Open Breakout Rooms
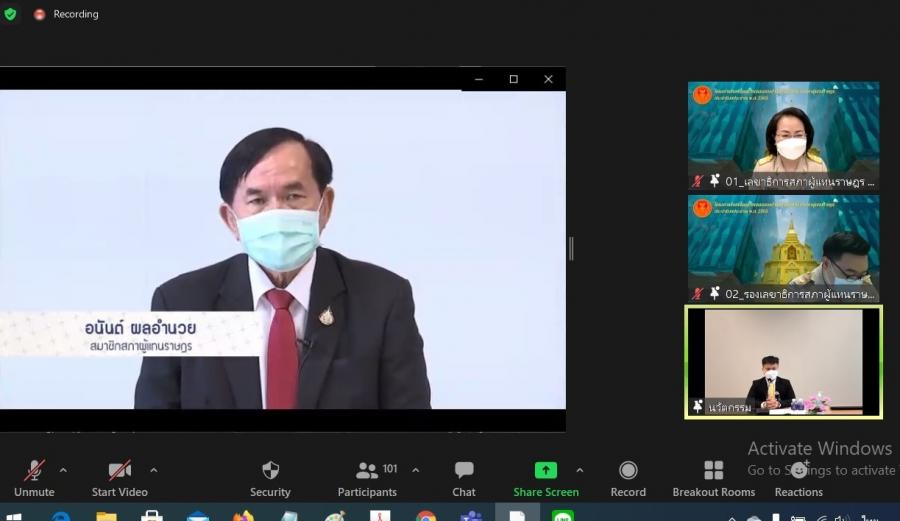The image size is (900, 521). pos(713,477)
